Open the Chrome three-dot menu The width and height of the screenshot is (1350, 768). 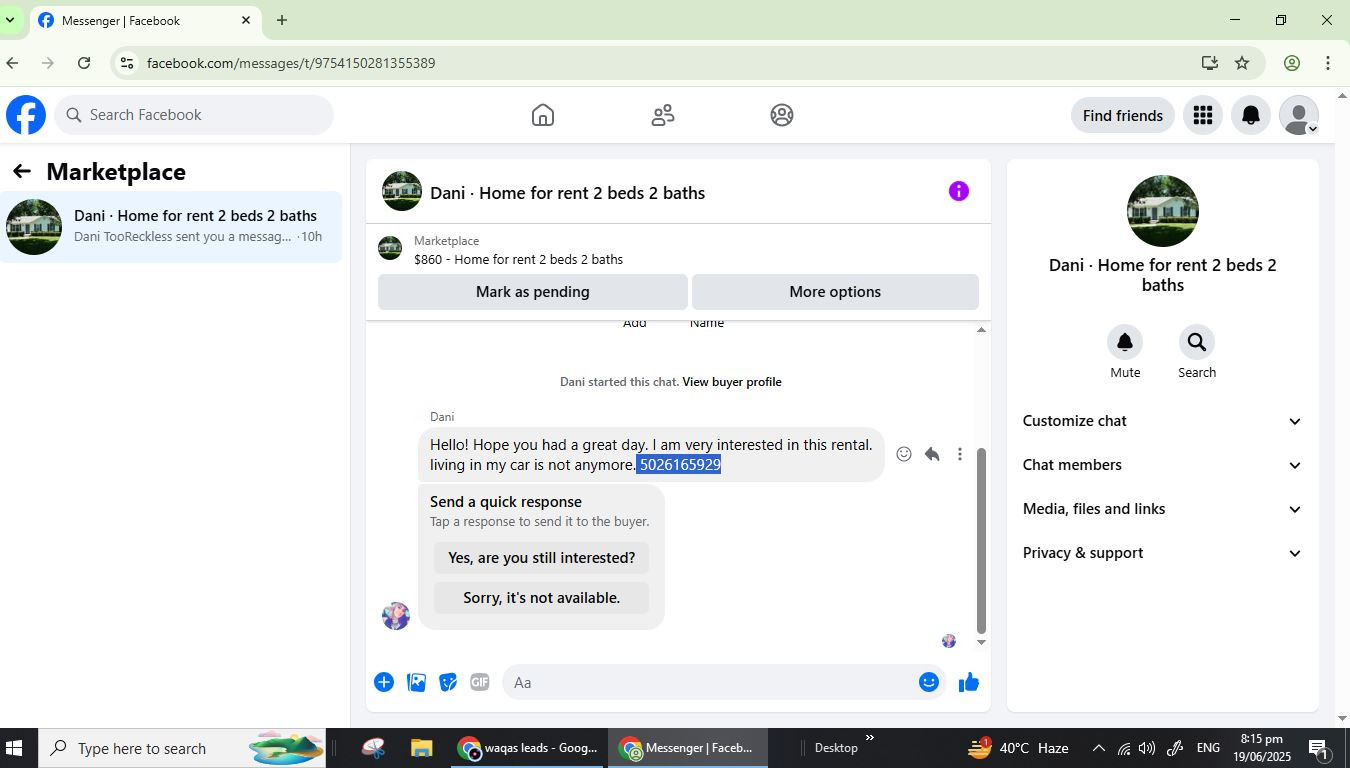1328,63
